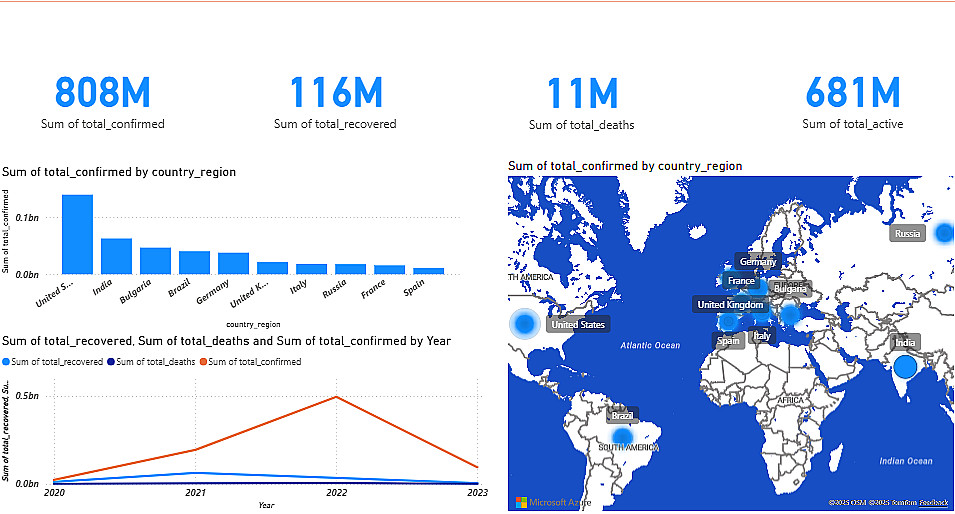Click the 2021 point on orange confirmed line
Screen dimensions: 955x514
tap(196, 450)
